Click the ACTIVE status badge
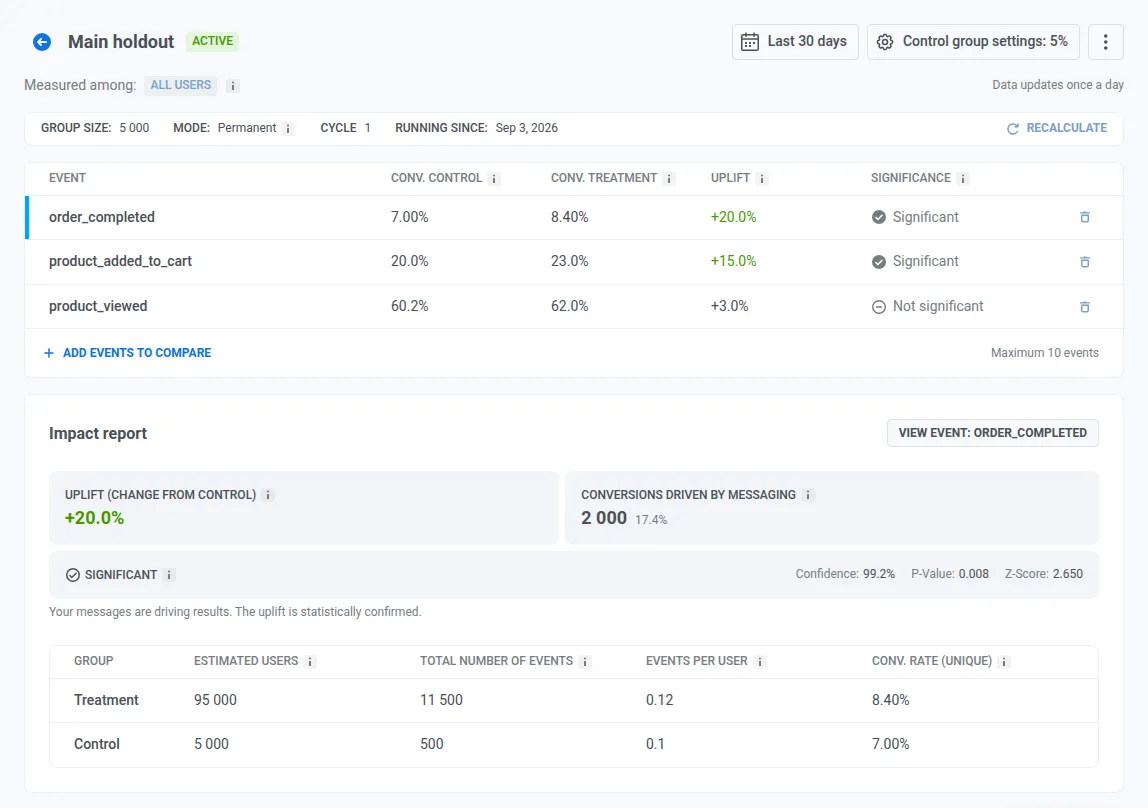 (212, 41)
